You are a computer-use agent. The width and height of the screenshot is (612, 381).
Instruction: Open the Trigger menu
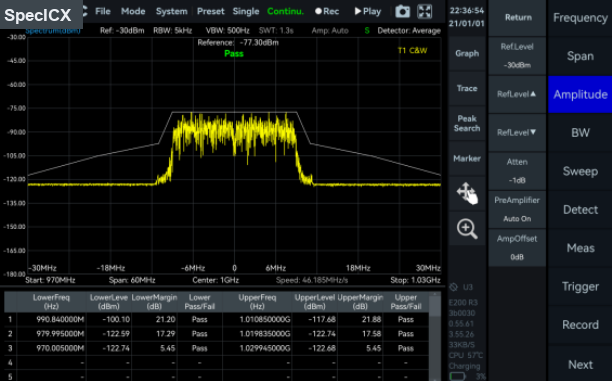[x=580, y=287]
